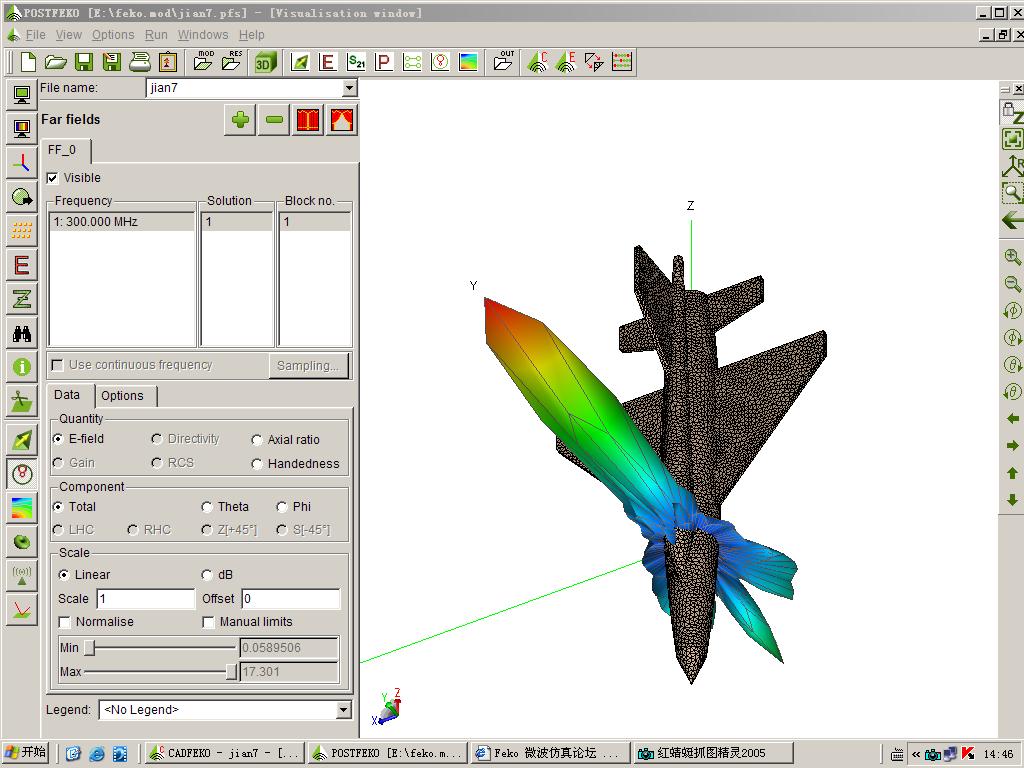Save session with the green floppy icon

coord(84,62)
